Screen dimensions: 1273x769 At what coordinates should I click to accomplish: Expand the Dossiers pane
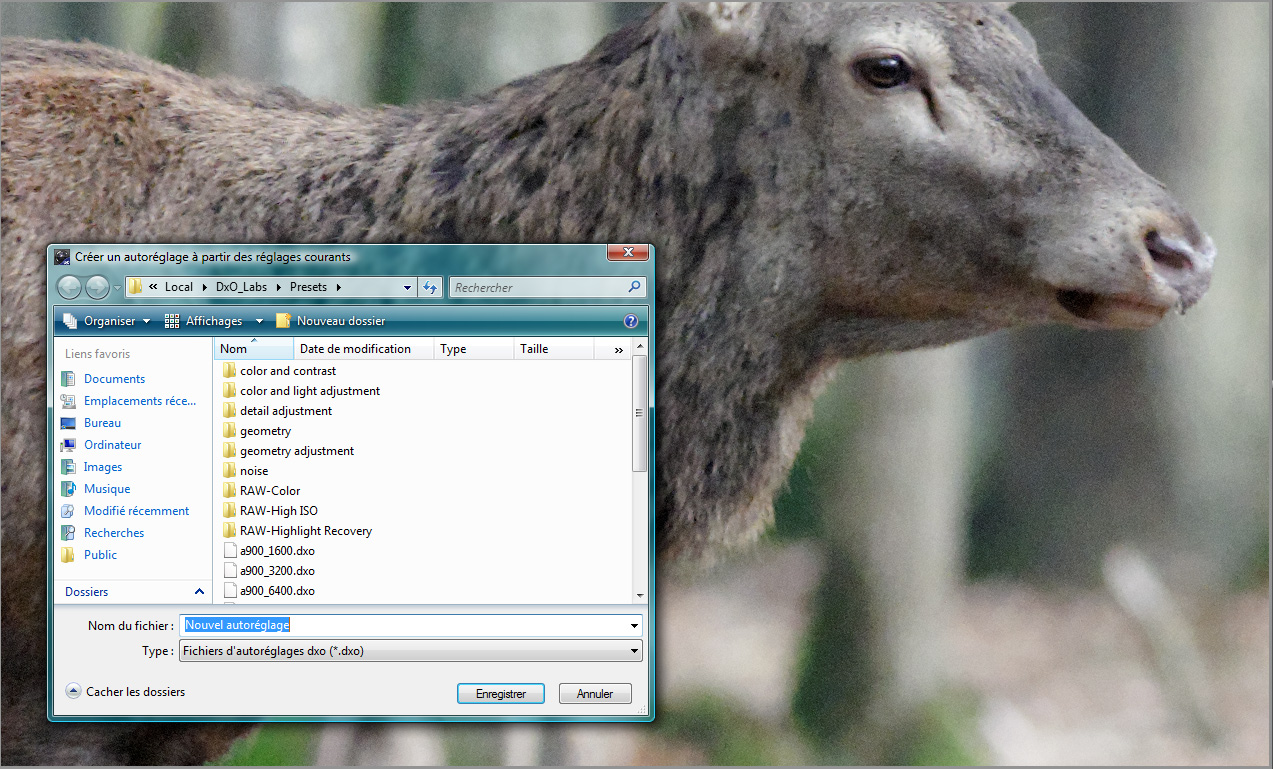click(x=199, y=592)
